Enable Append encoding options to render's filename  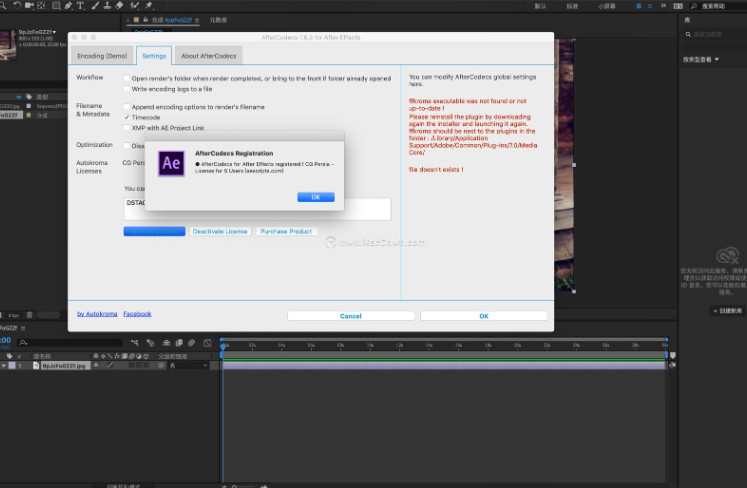[126, 107]
